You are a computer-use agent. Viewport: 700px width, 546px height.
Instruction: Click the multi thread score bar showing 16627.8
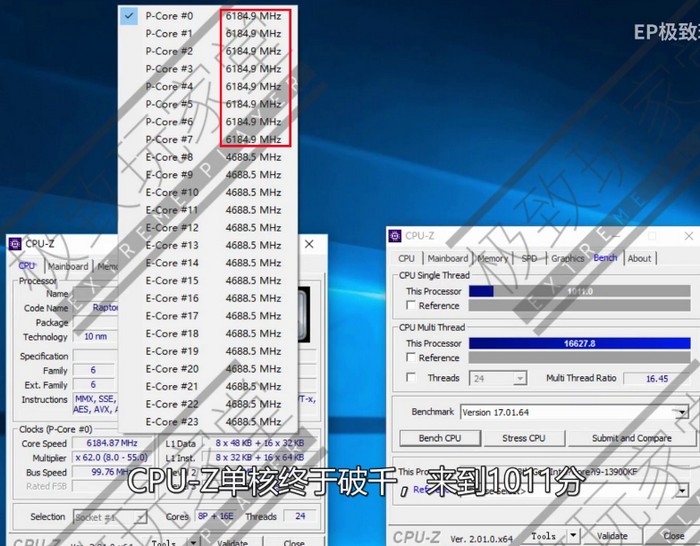(579, 343)
